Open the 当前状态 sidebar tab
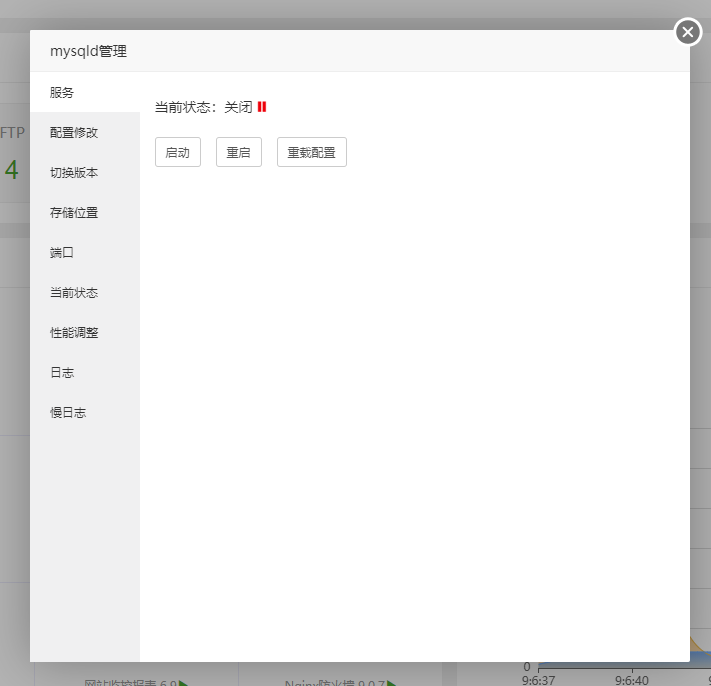The height and width of the screenshot is (686, 711). pyautogui.click(x=85, y=292)
